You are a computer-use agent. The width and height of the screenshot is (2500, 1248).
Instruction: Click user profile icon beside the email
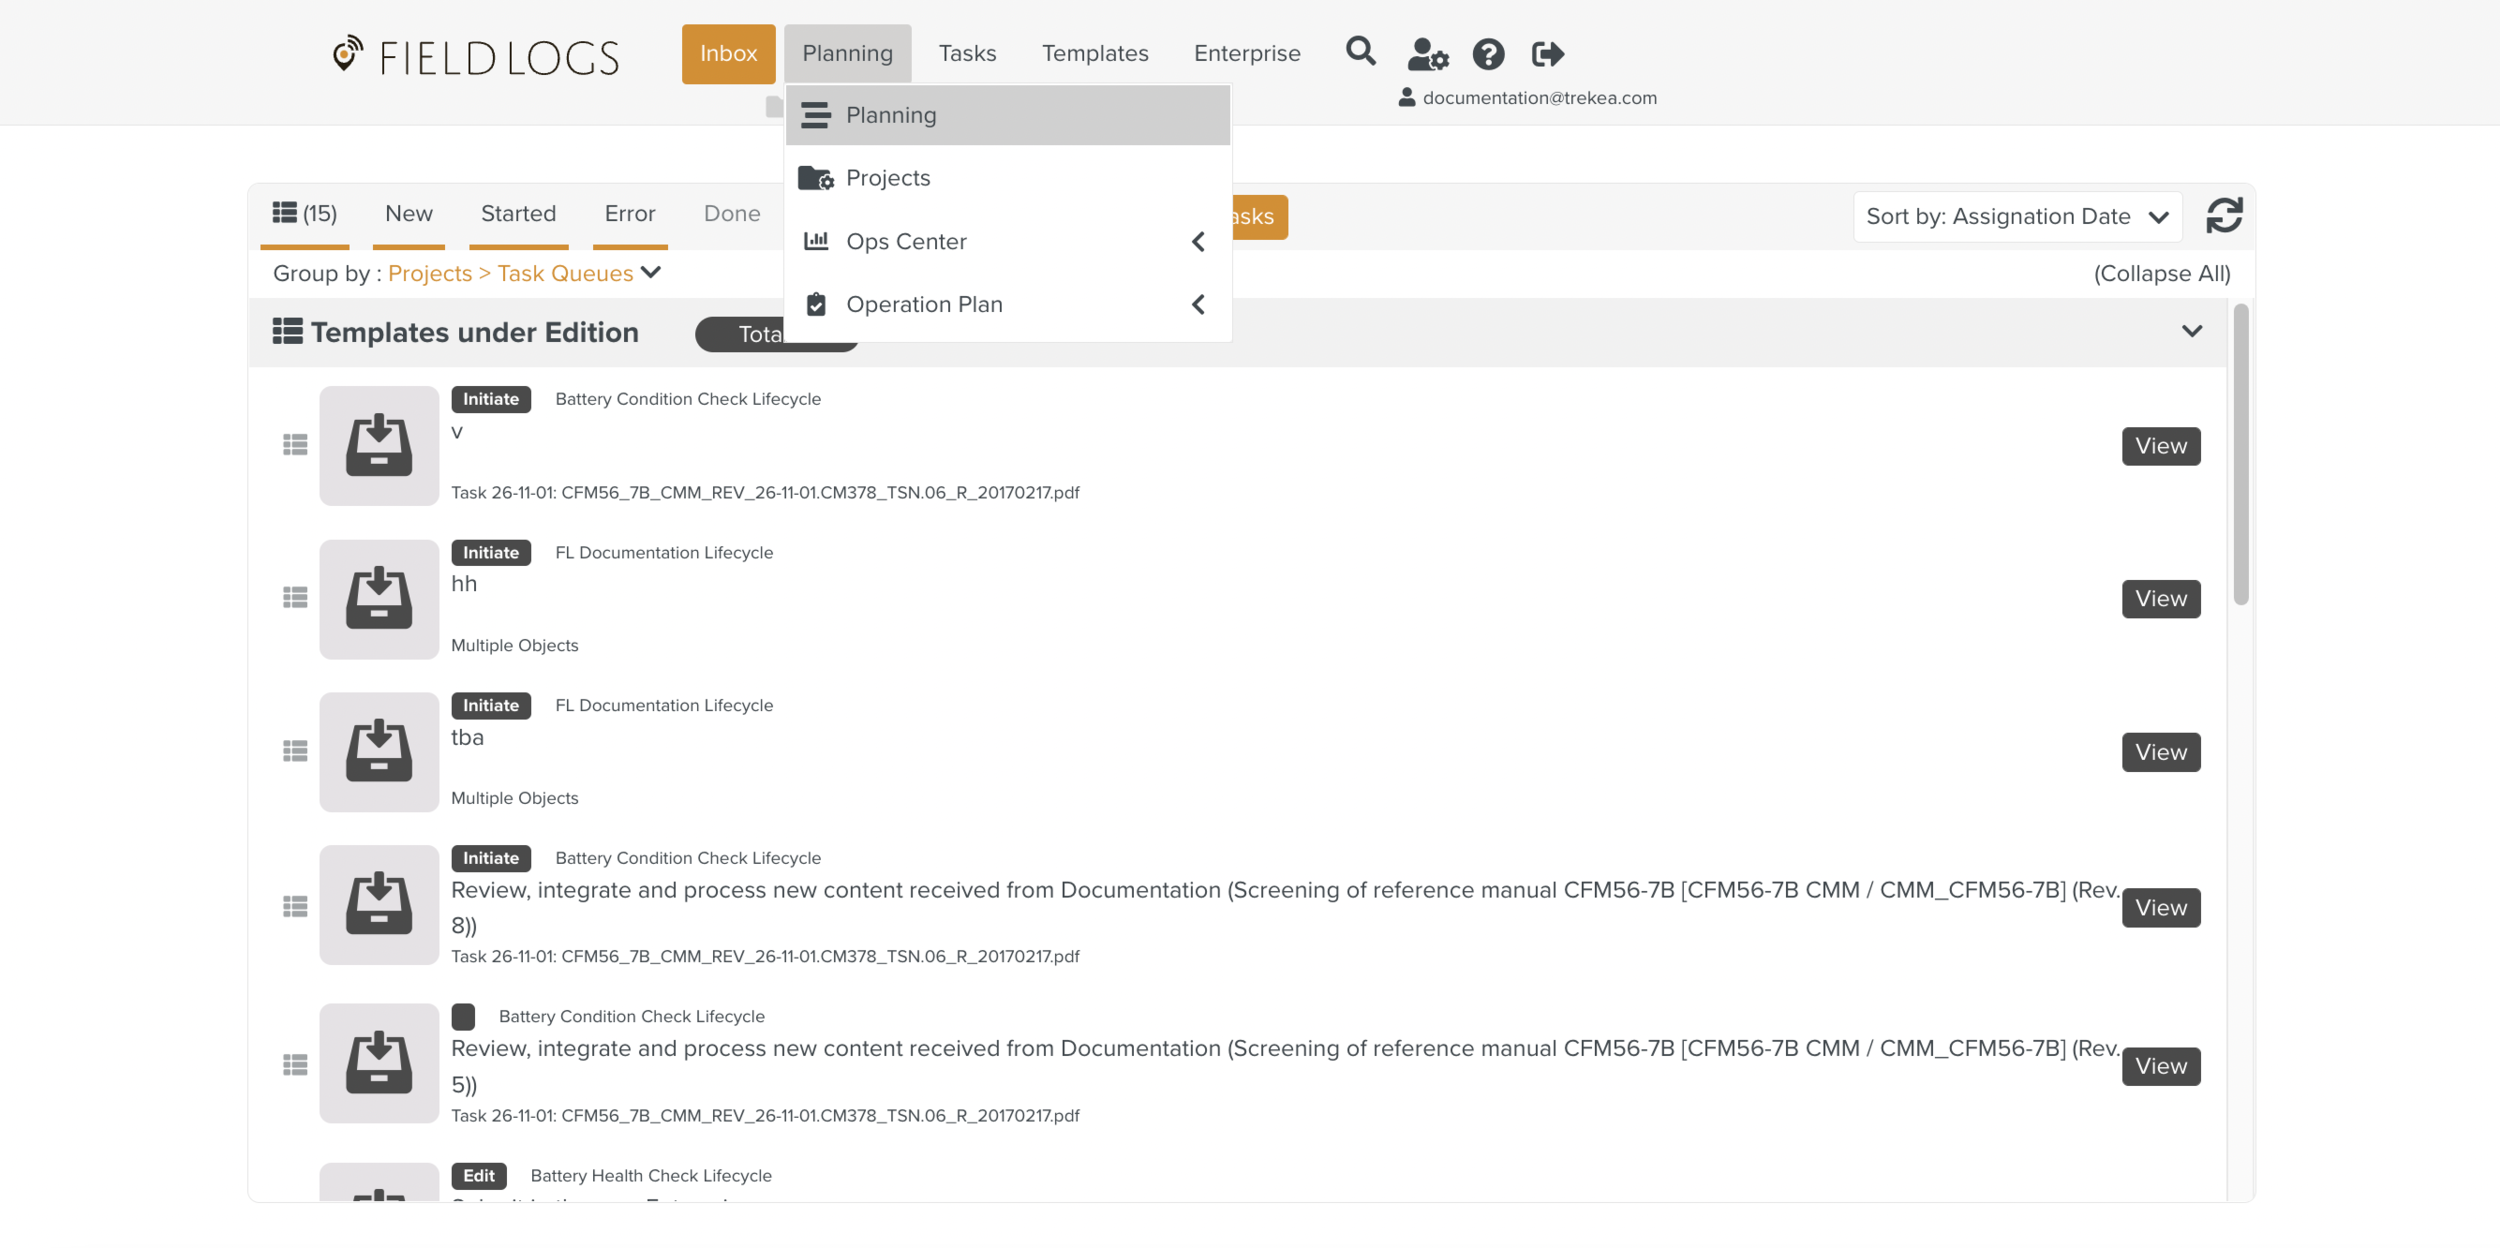click(1406, 97)
